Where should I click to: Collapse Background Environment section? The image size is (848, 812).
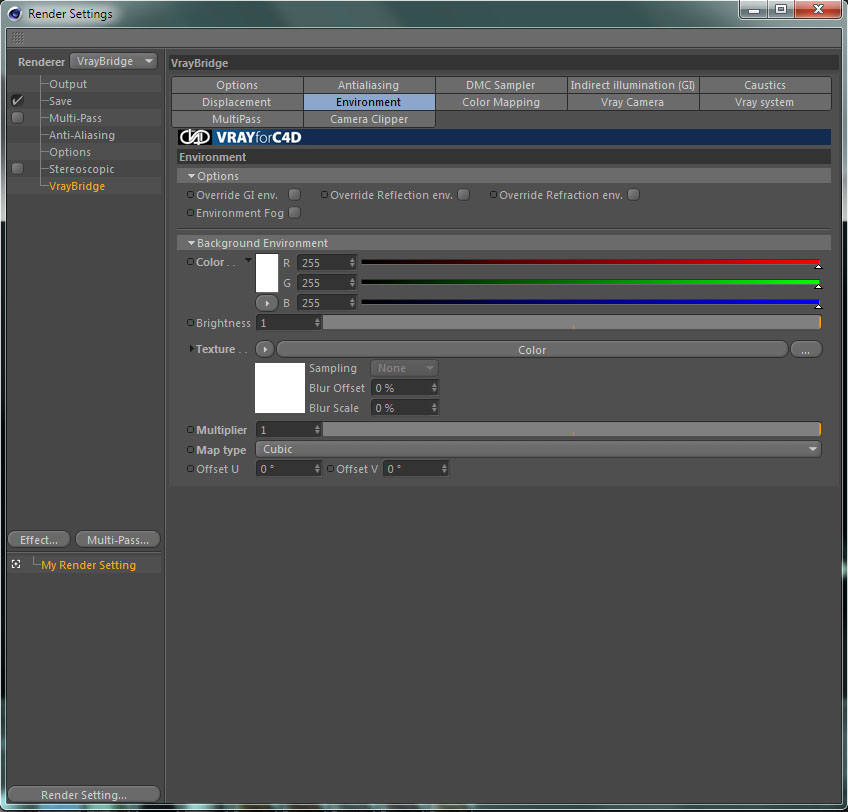(x=191, y=243)
